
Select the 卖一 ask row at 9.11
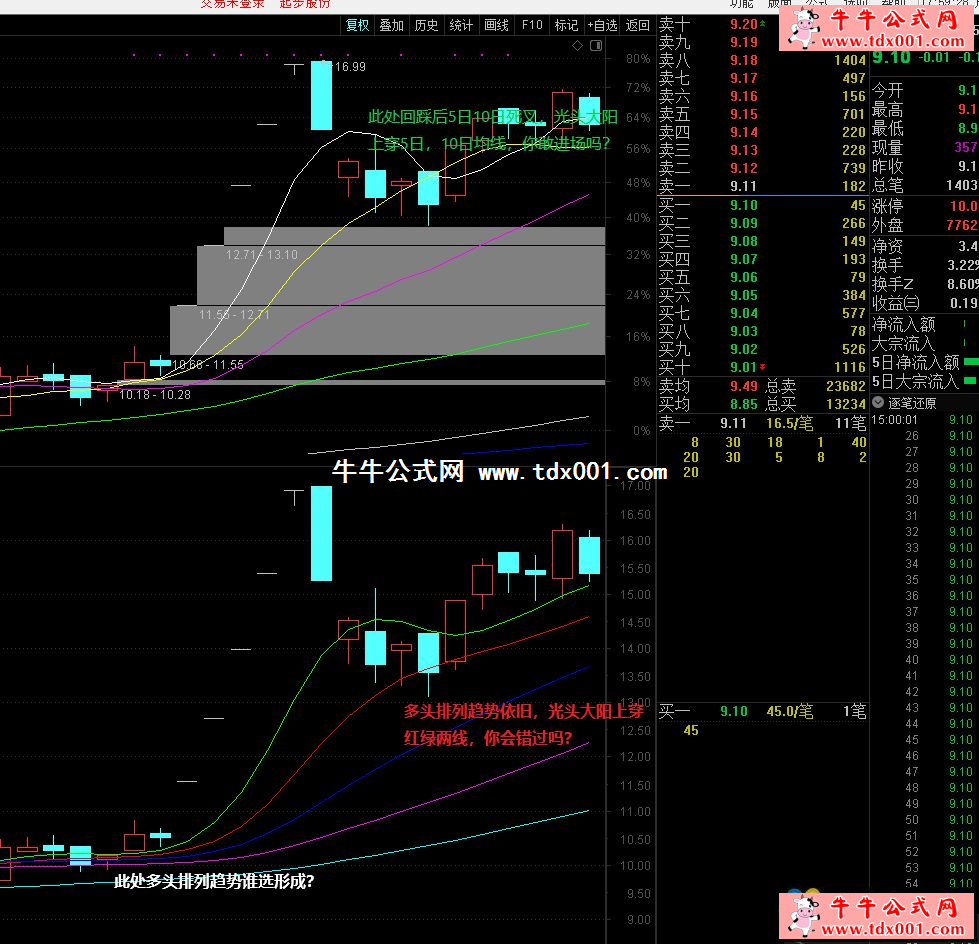click(x=762, y=186)
